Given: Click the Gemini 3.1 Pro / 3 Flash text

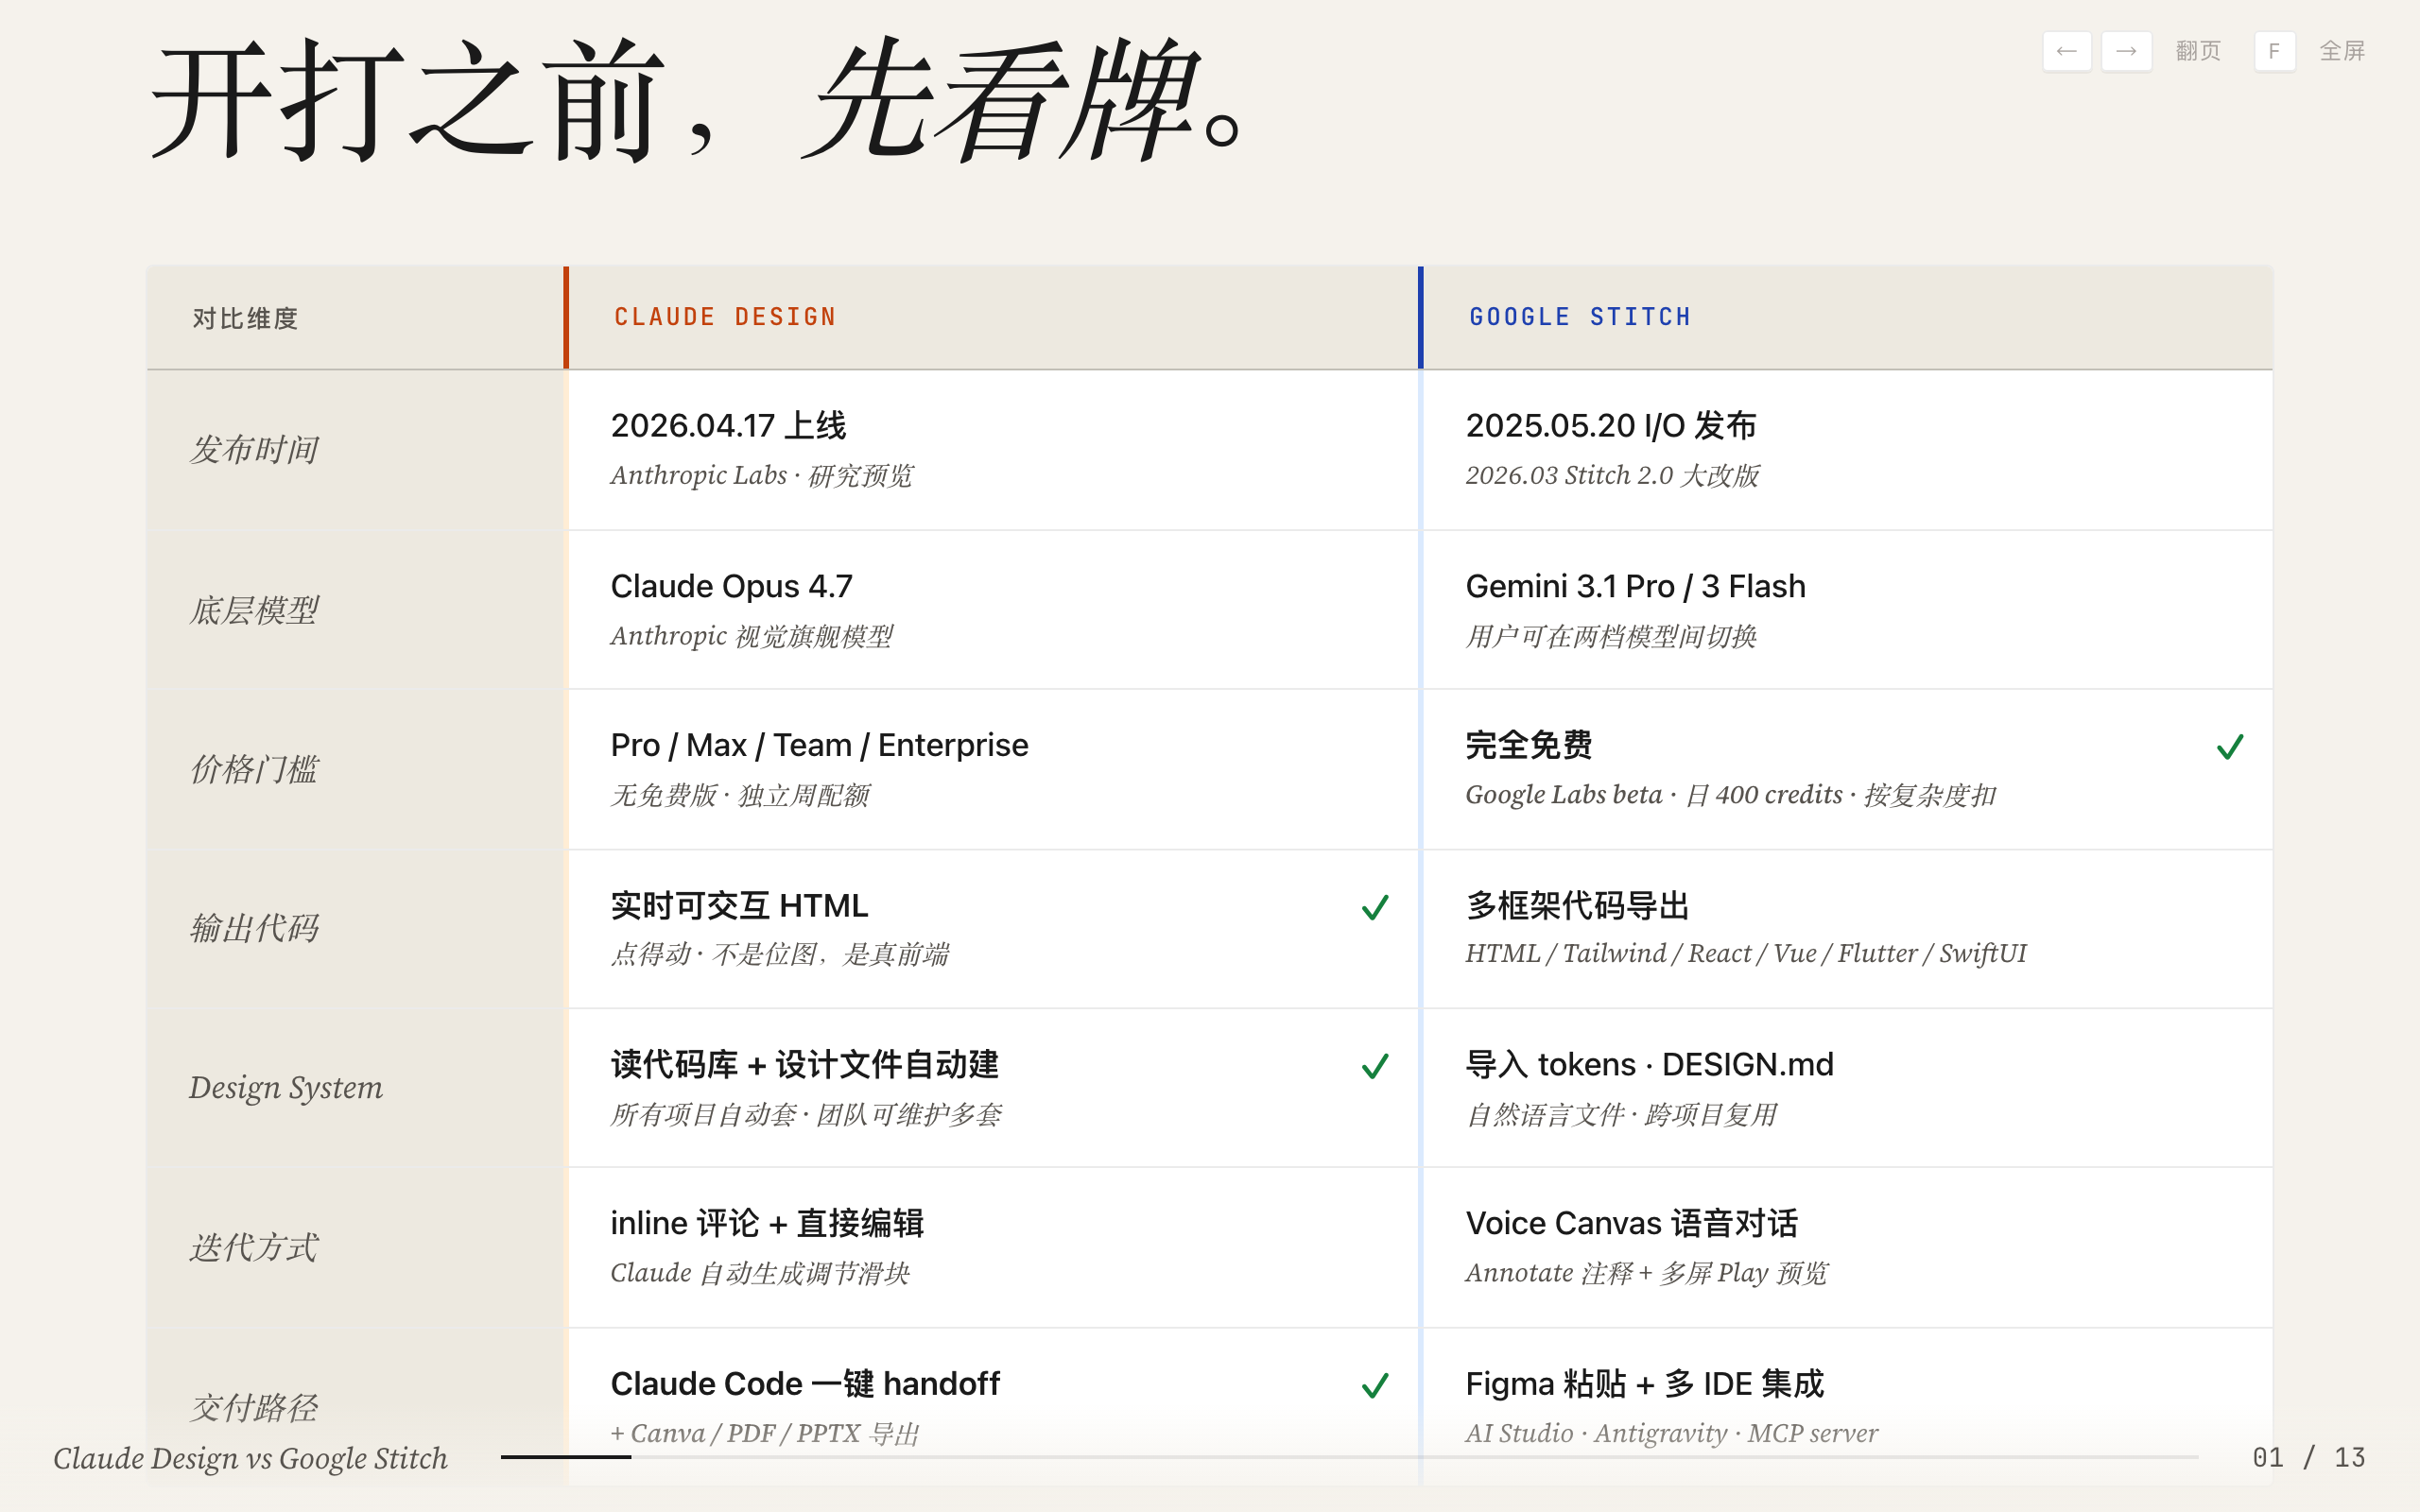Looking at the screenshot, I should (x=1636, y=586).
